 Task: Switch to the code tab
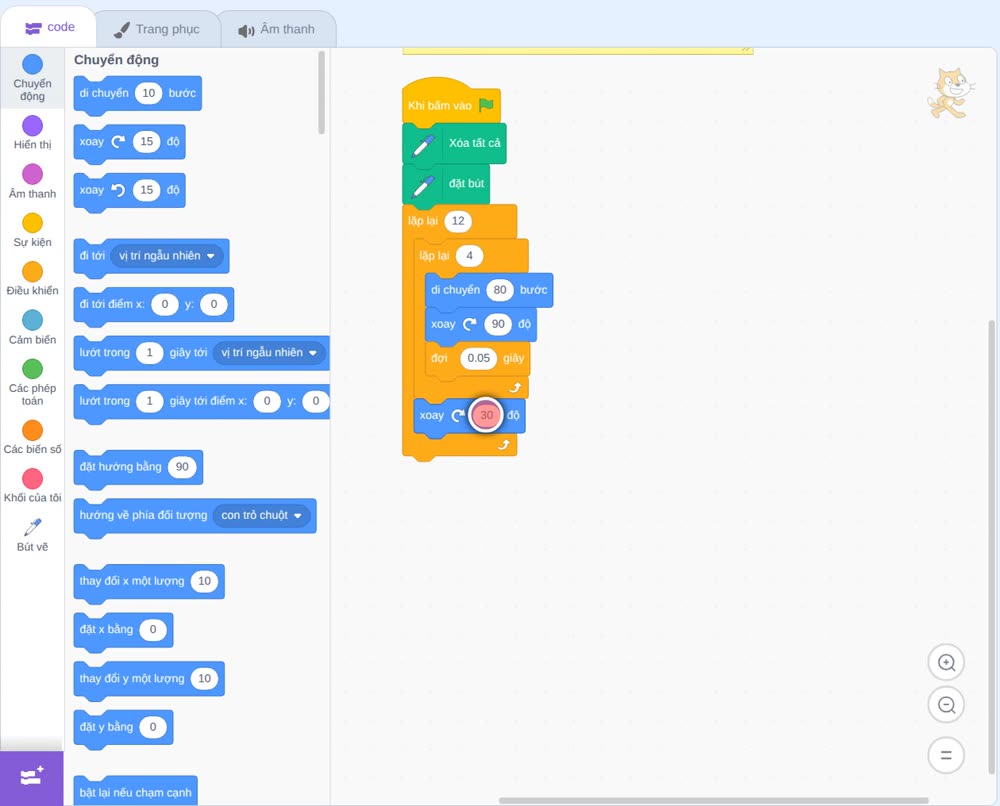tap(50, 27)
